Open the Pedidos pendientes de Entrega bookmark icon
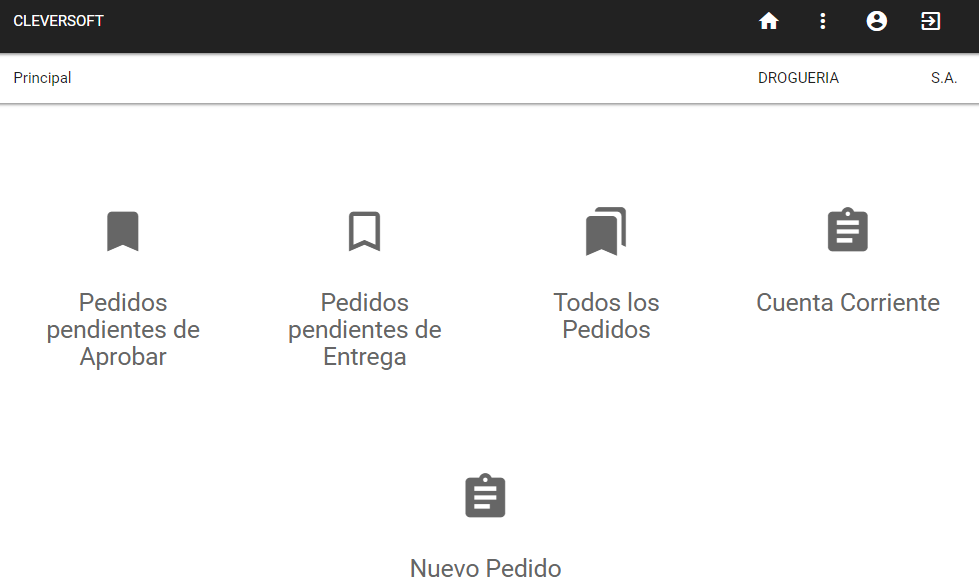 pos(364,231)
